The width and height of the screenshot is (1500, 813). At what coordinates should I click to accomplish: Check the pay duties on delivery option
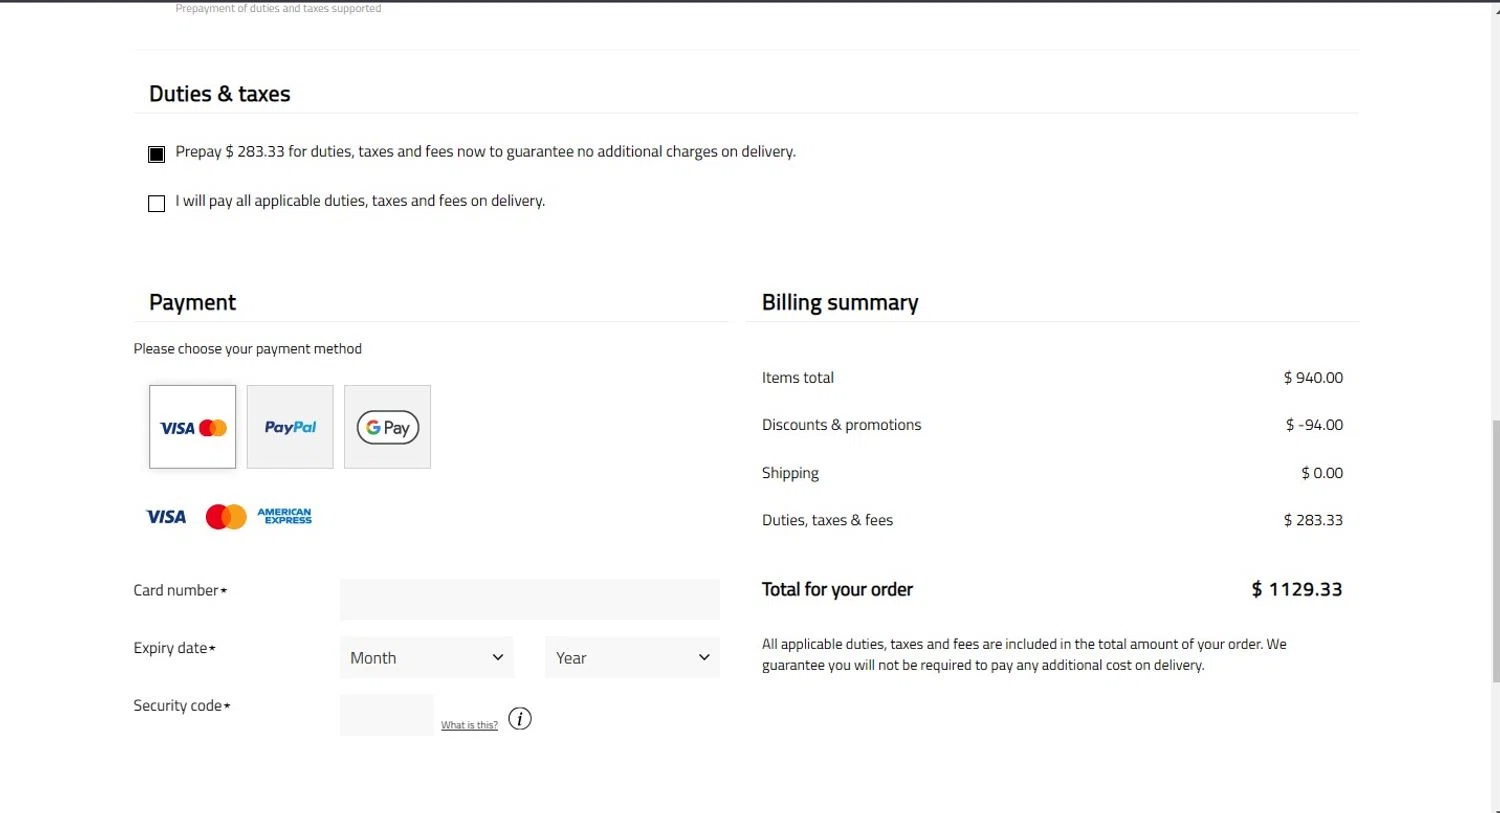[x=156, y=203]
